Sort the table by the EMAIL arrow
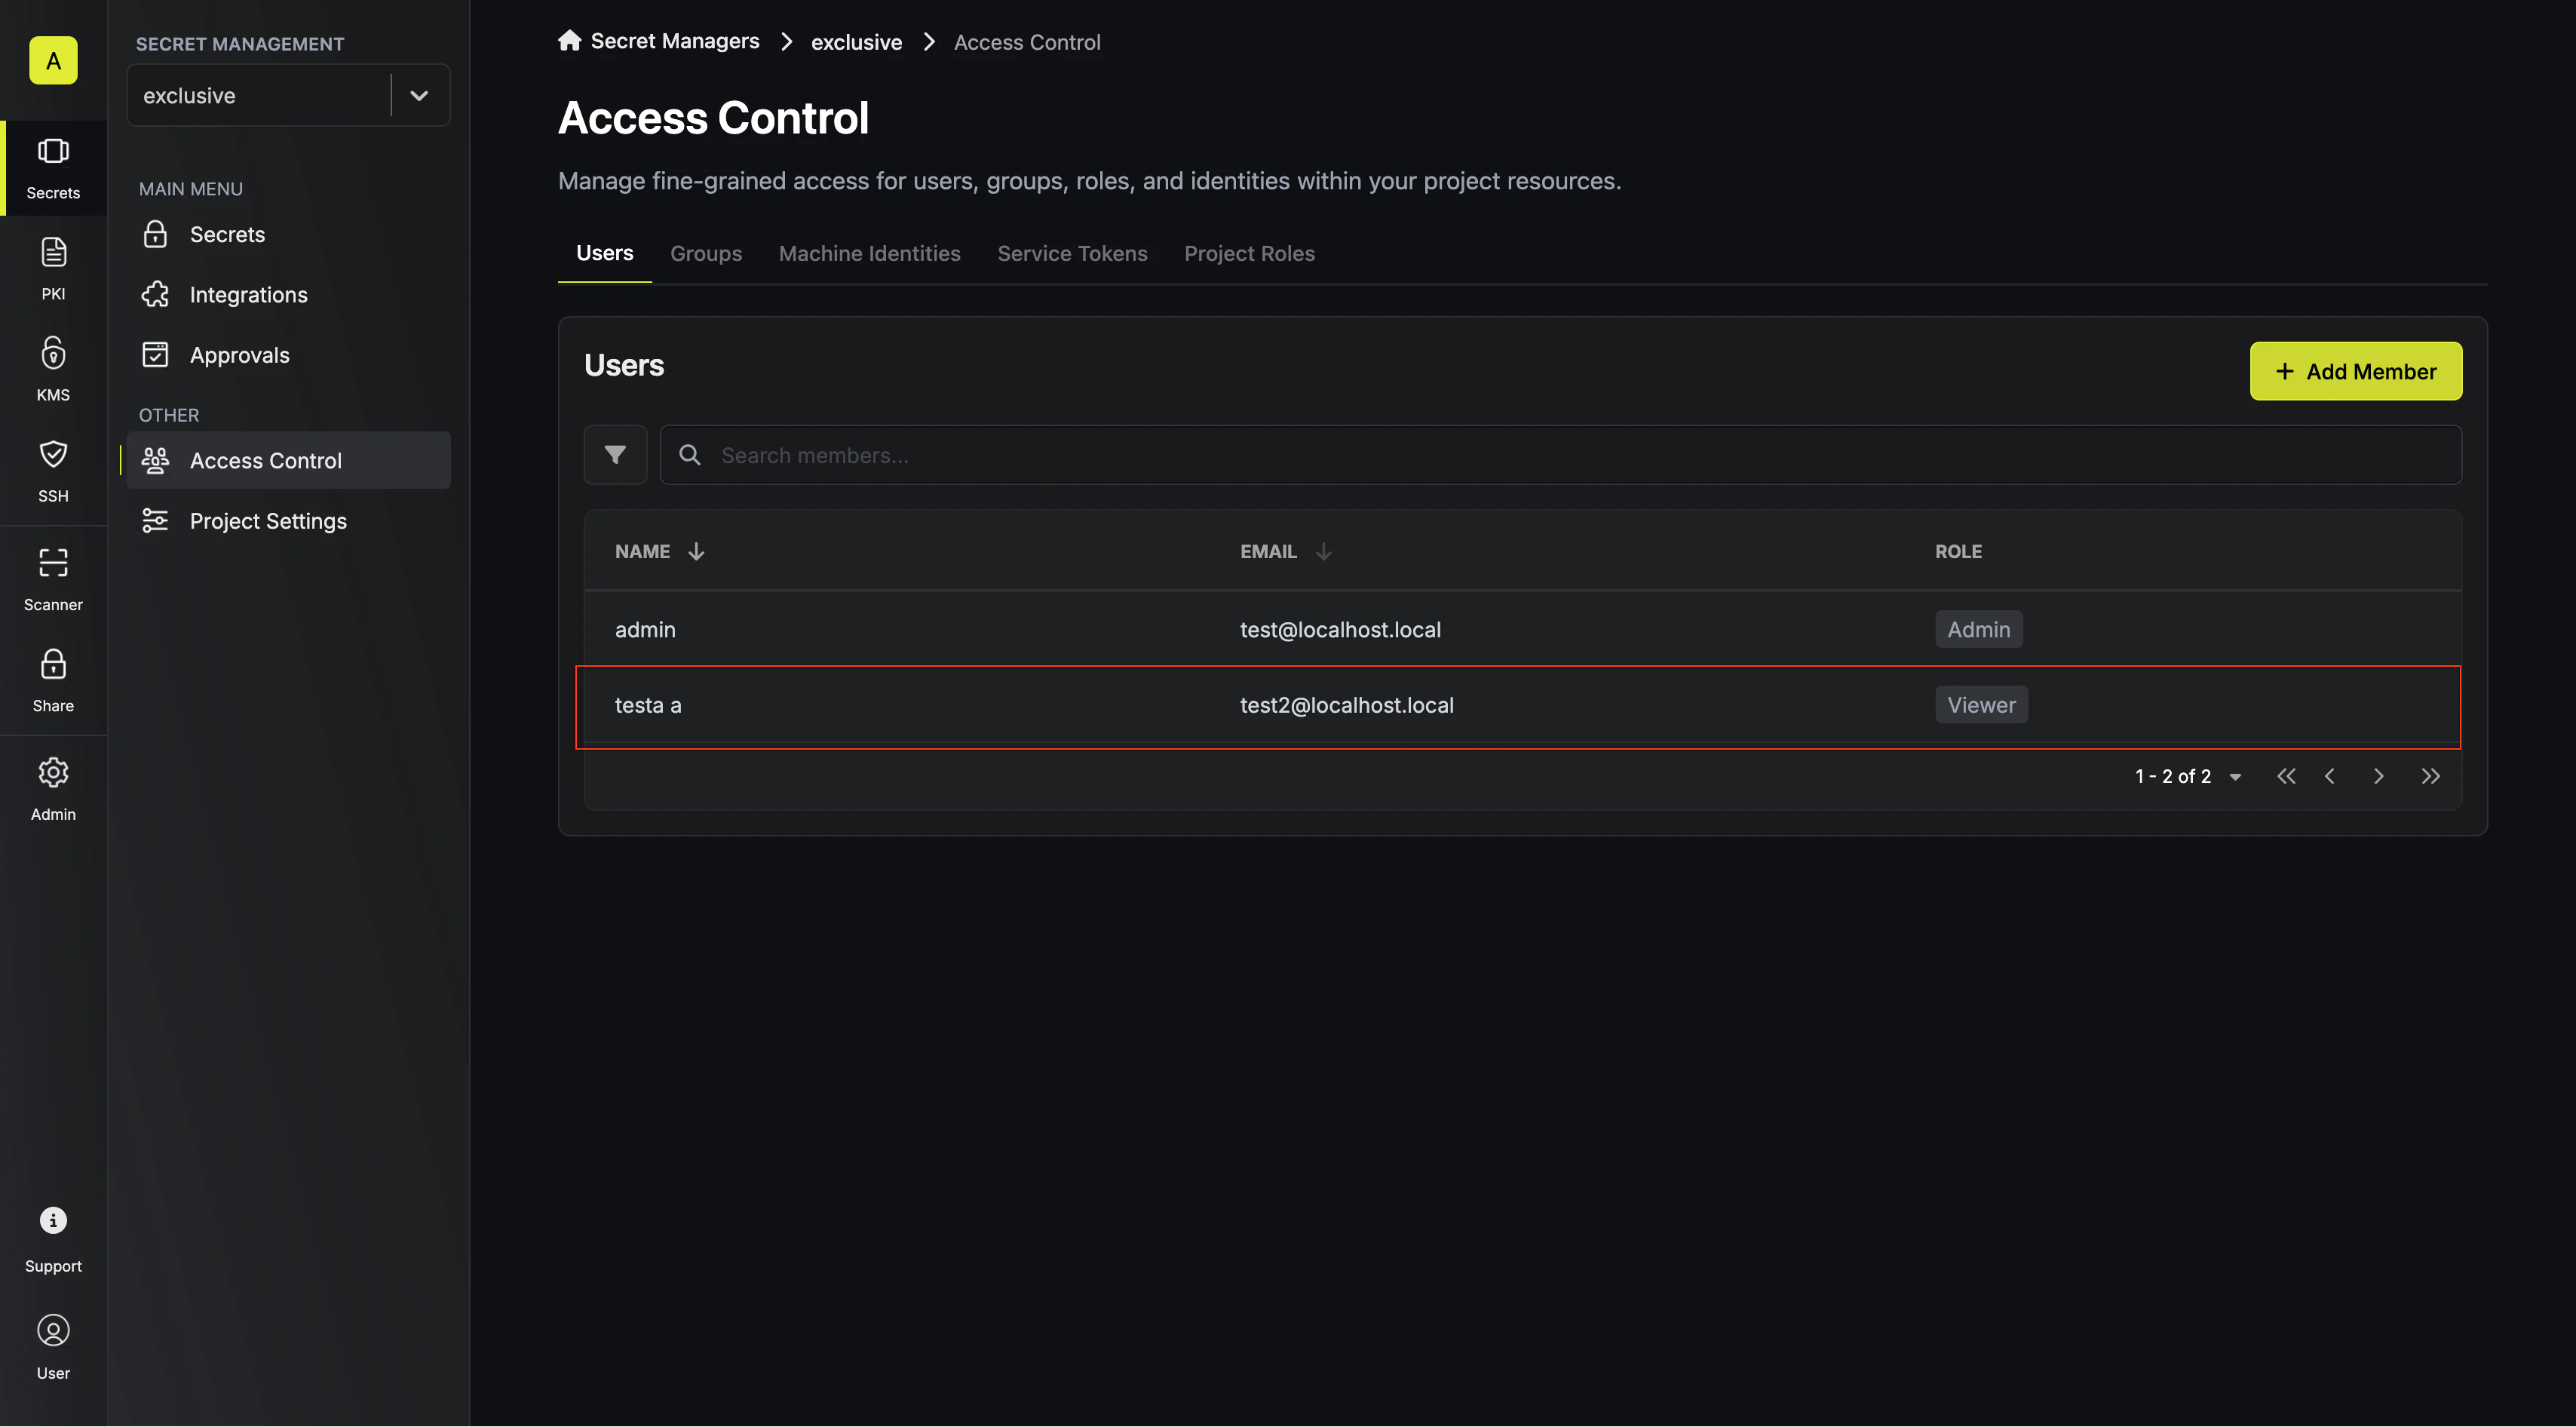 tap(1323, 551)
